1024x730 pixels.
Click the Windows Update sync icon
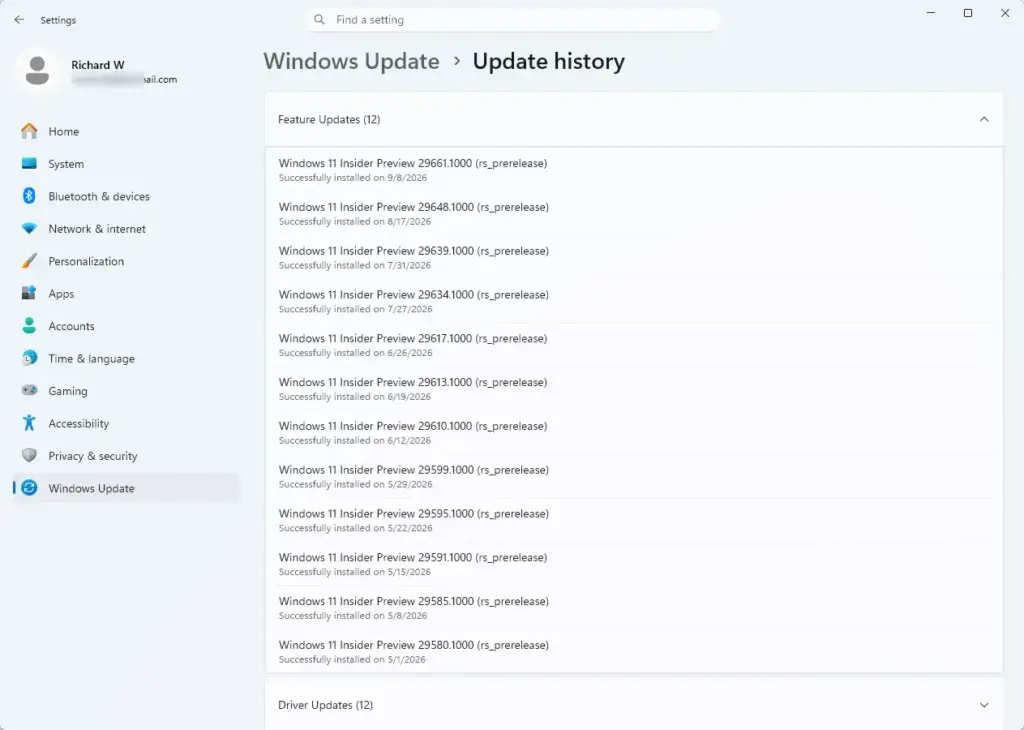click(x=29, y=488)
